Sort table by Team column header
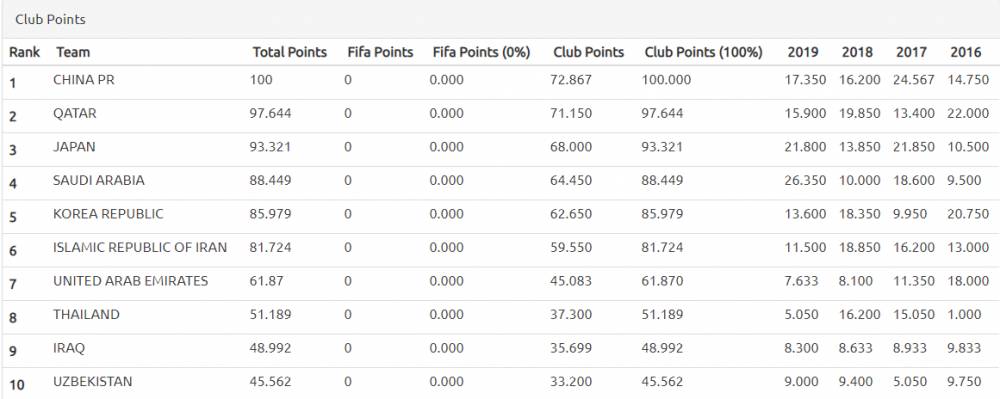The image size is (1000, 399). pyautogui.click(x=73, y=52)
